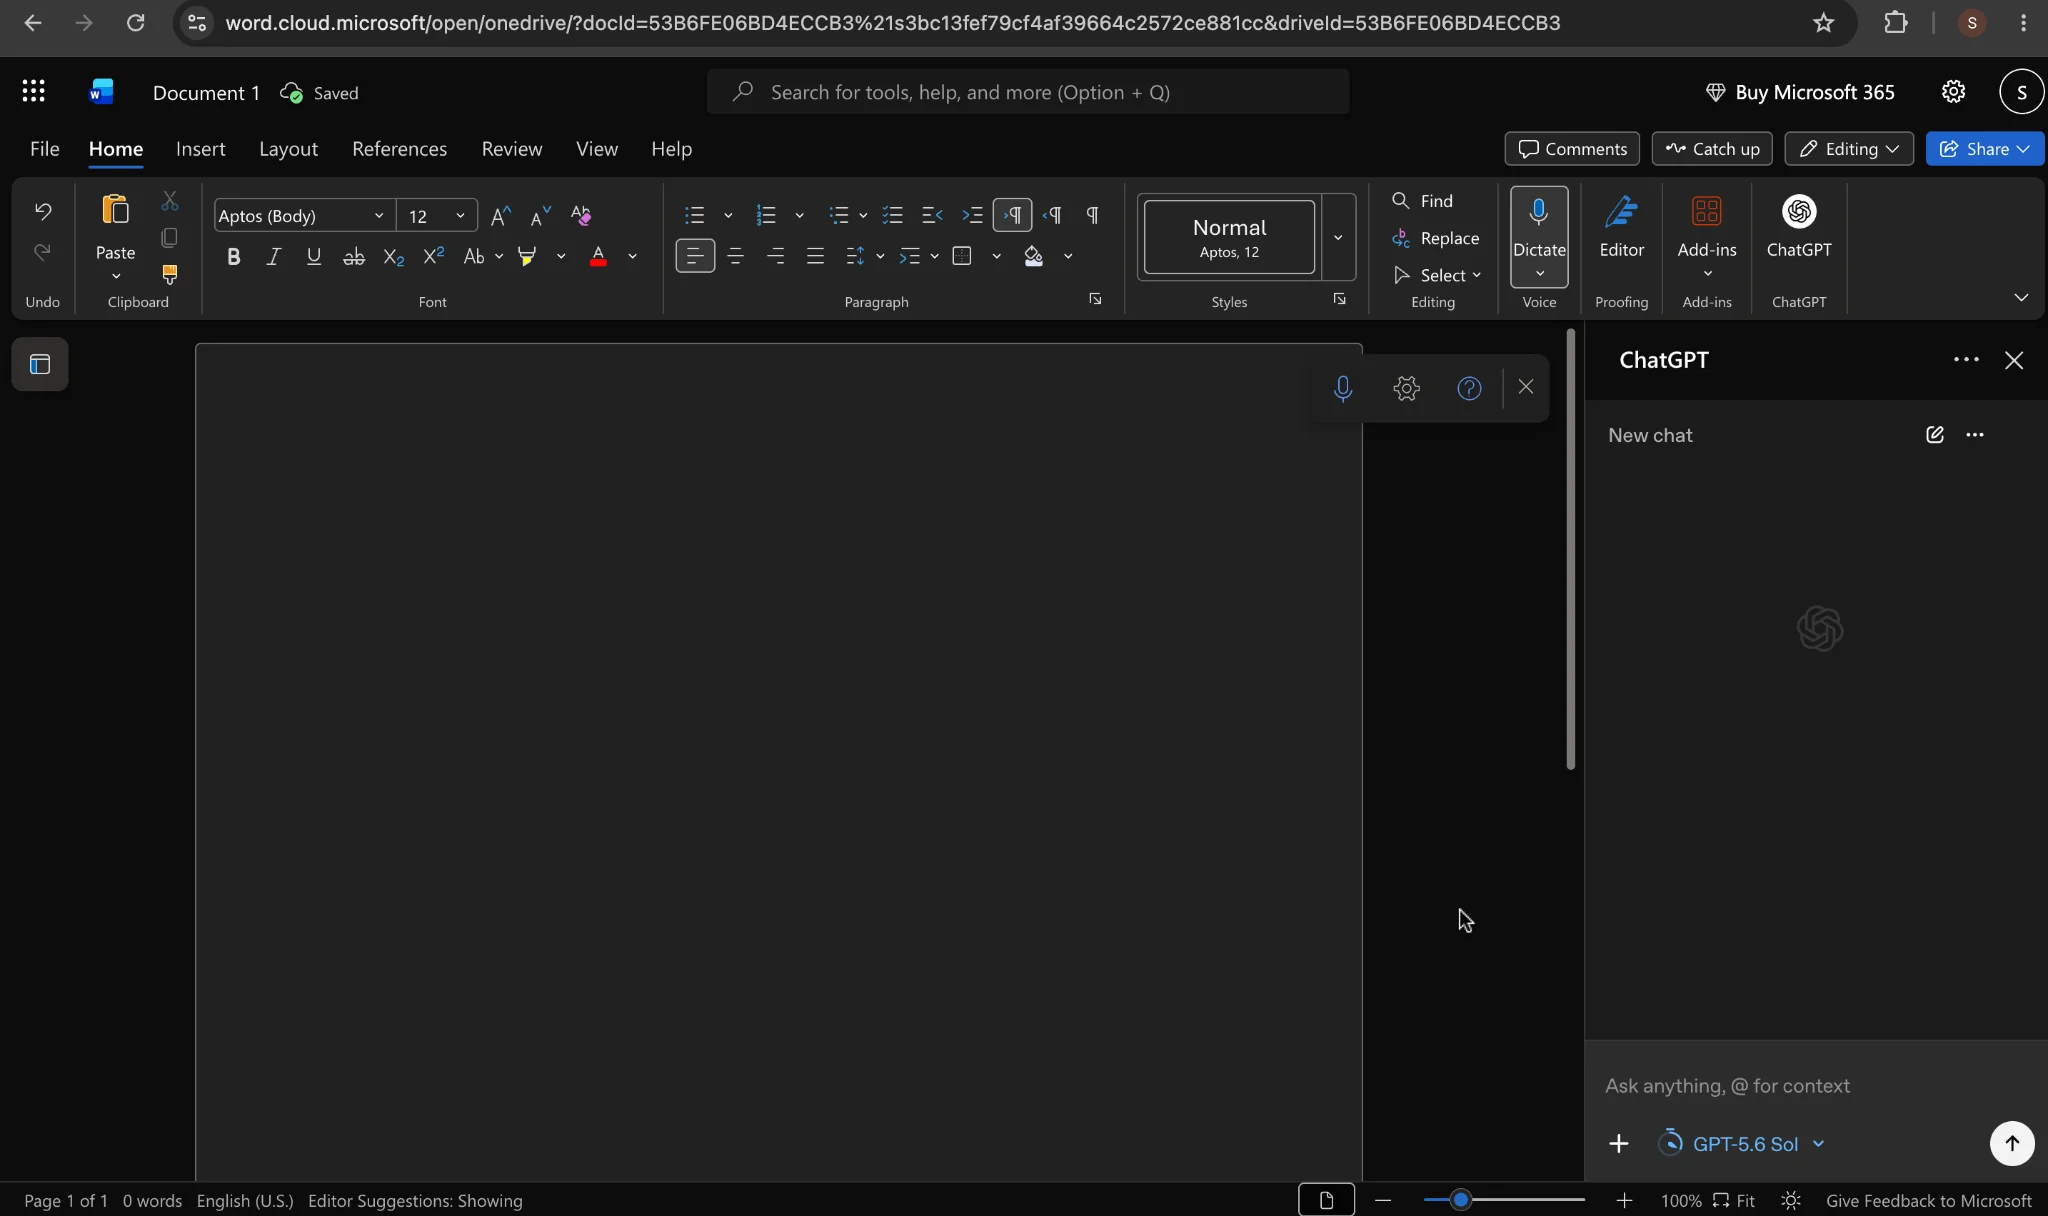This screenshot has height=1216, width=2048.
Task: Toggle align left paragraph
Action: 695,257
